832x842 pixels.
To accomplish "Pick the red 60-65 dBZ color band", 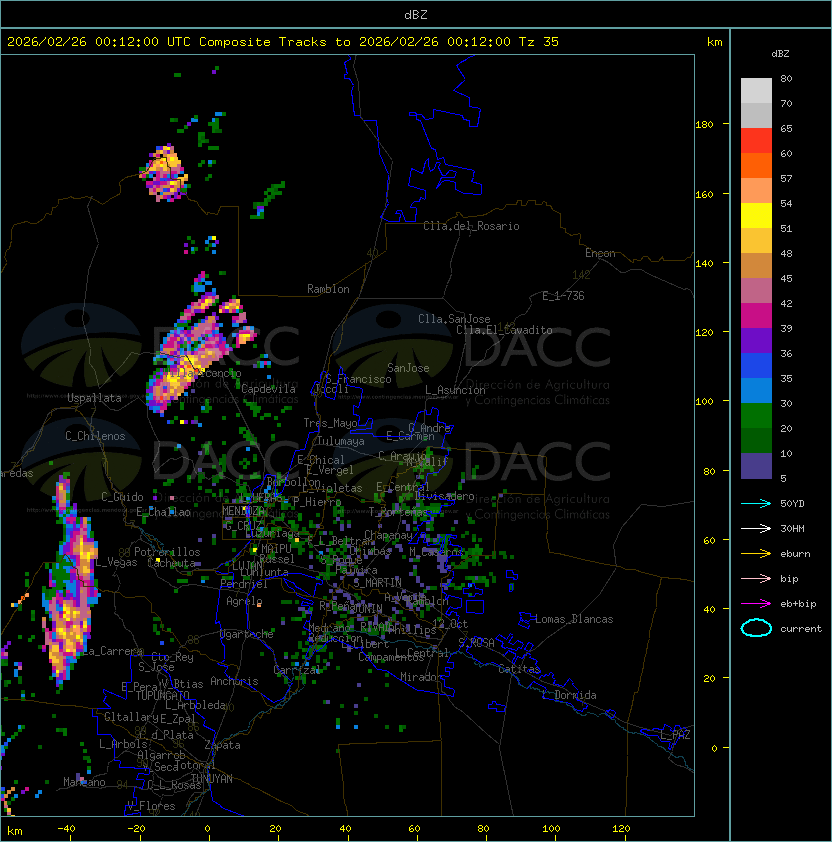I will [756, 141].
